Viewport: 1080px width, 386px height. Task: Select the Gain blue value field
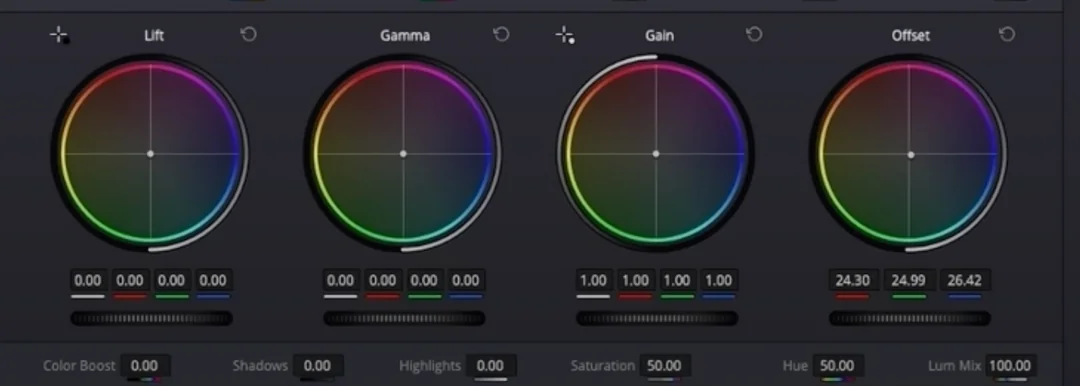[x=718, y=281]
